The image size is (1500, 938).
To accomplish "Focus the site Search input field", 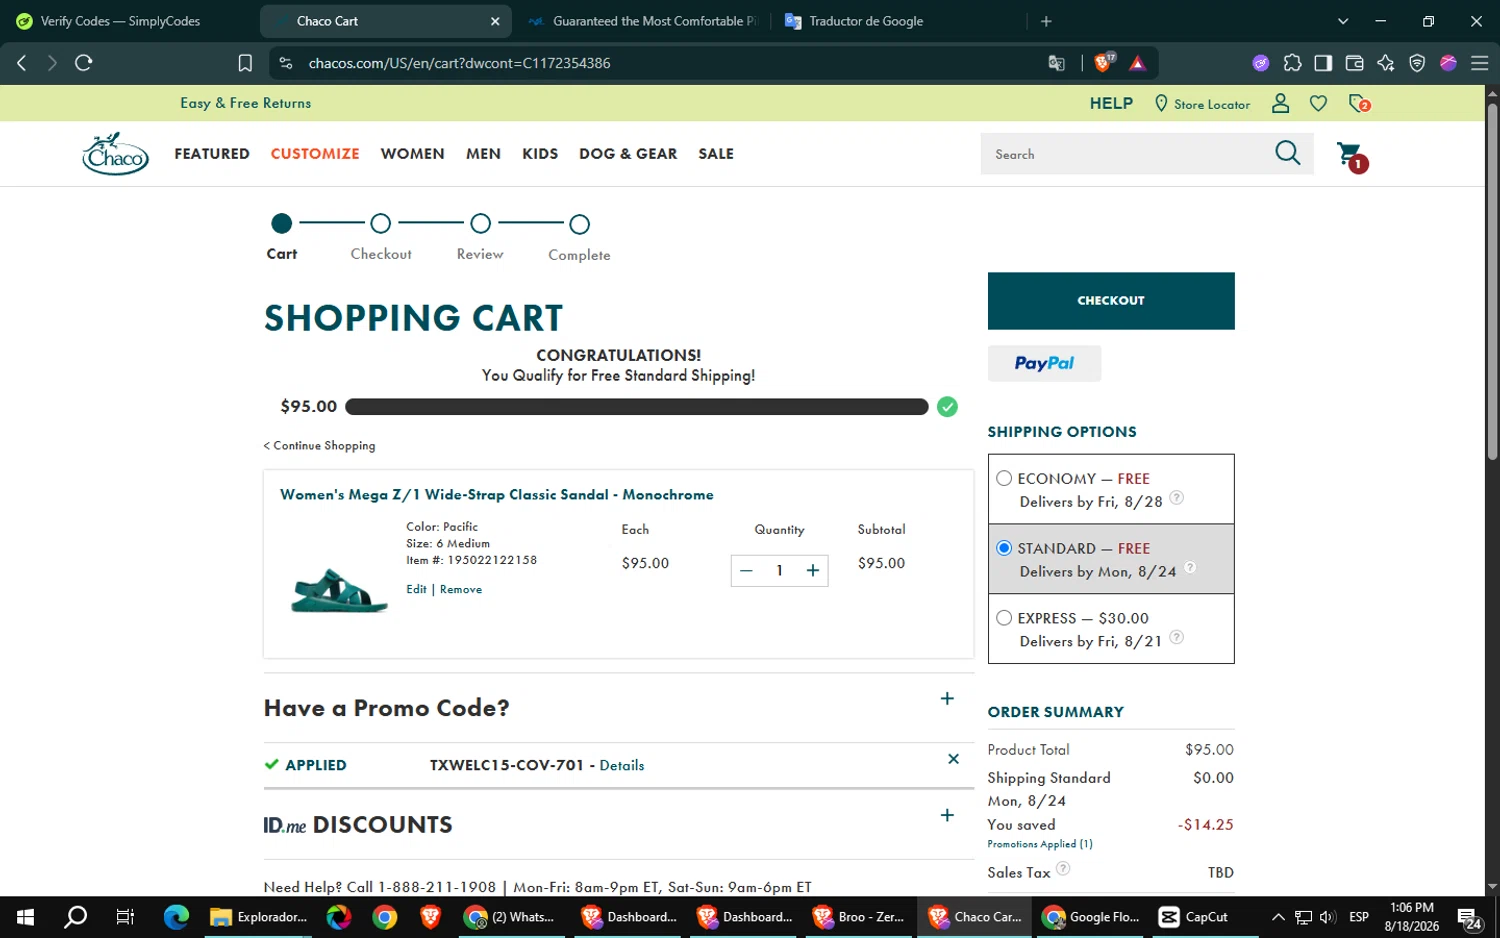I will coord(1125,154).
